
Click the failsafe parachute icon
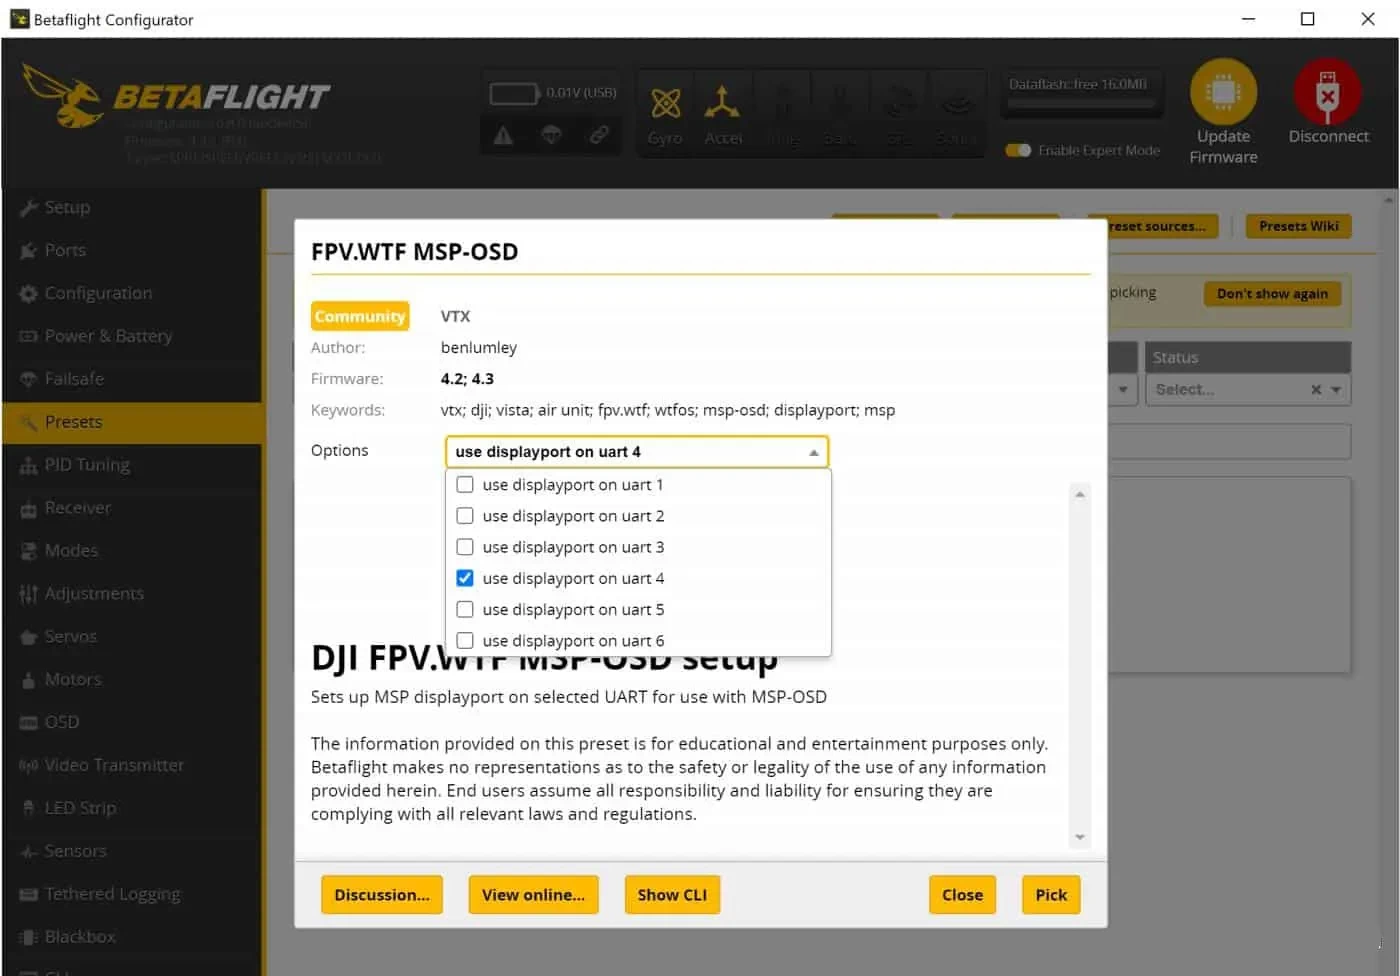pos(551,135)
